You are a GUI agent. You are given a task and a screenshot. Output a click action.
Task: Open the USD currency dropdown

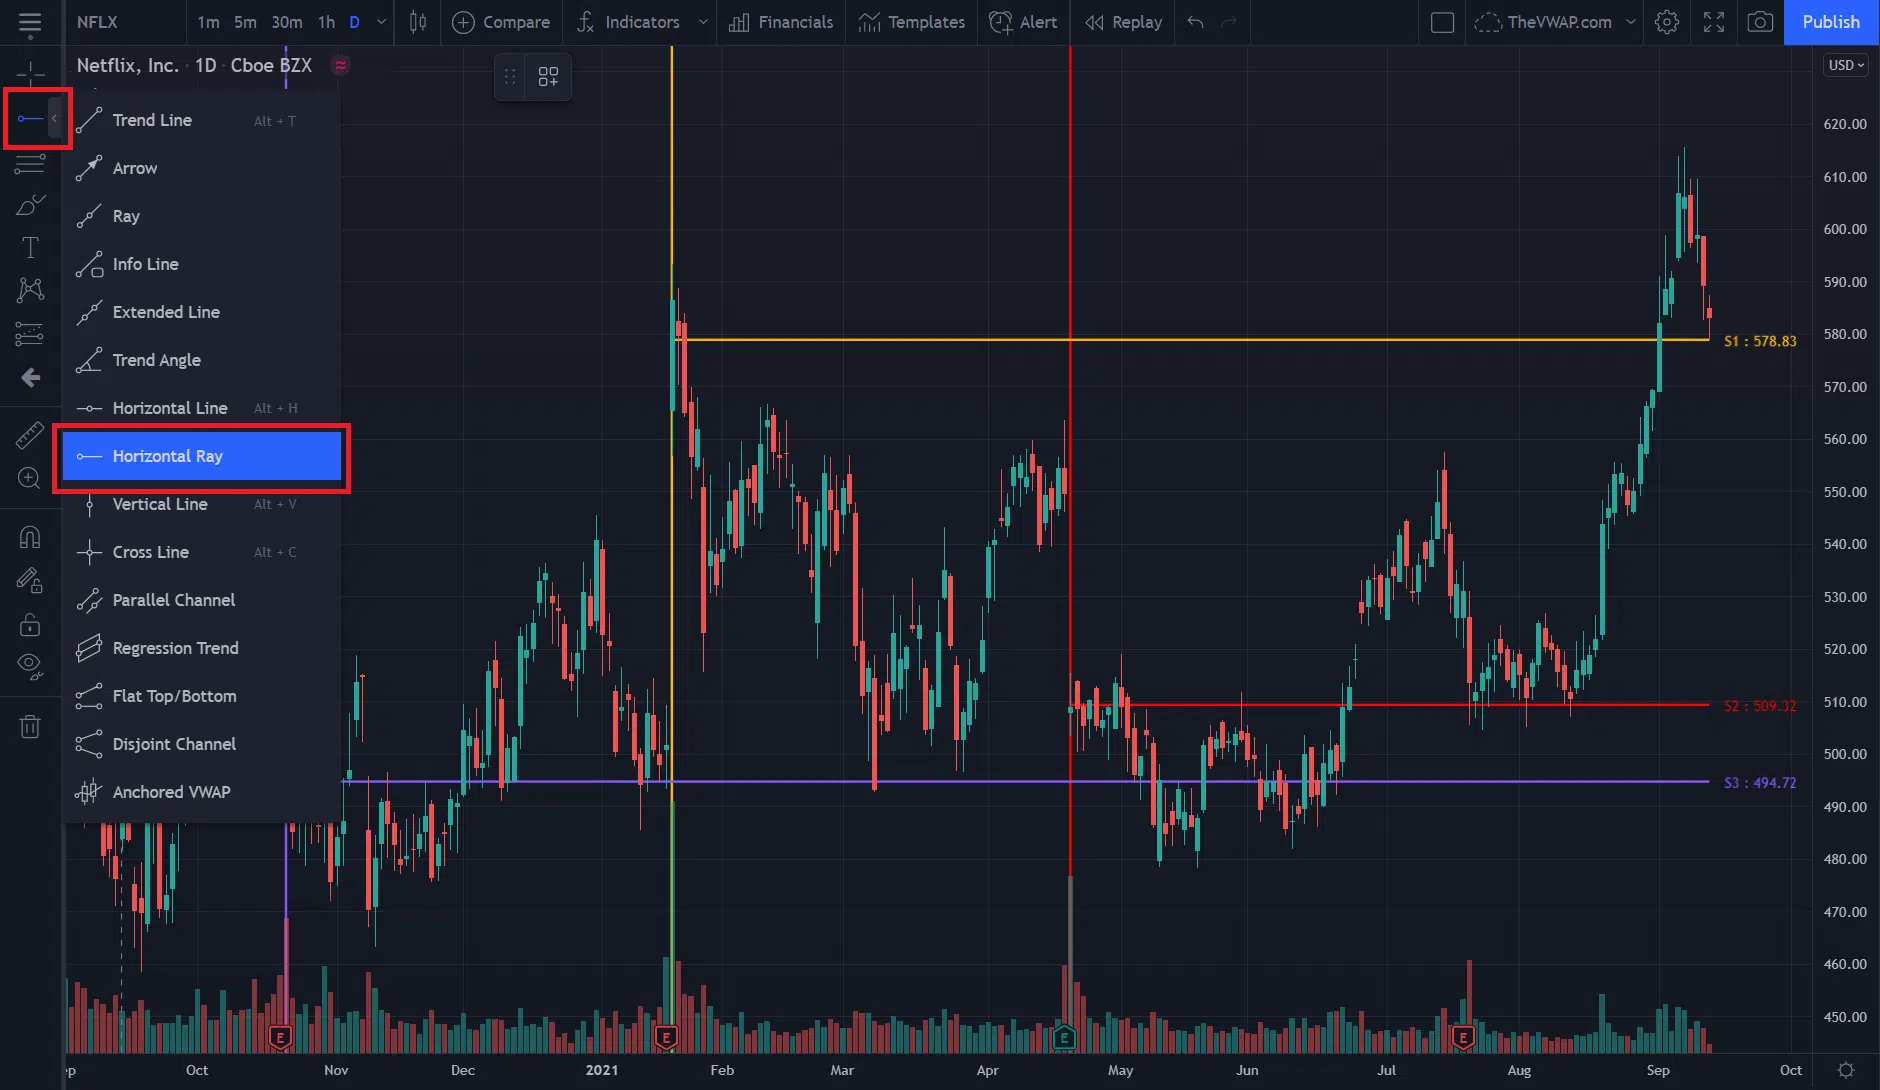[1846, 65]
